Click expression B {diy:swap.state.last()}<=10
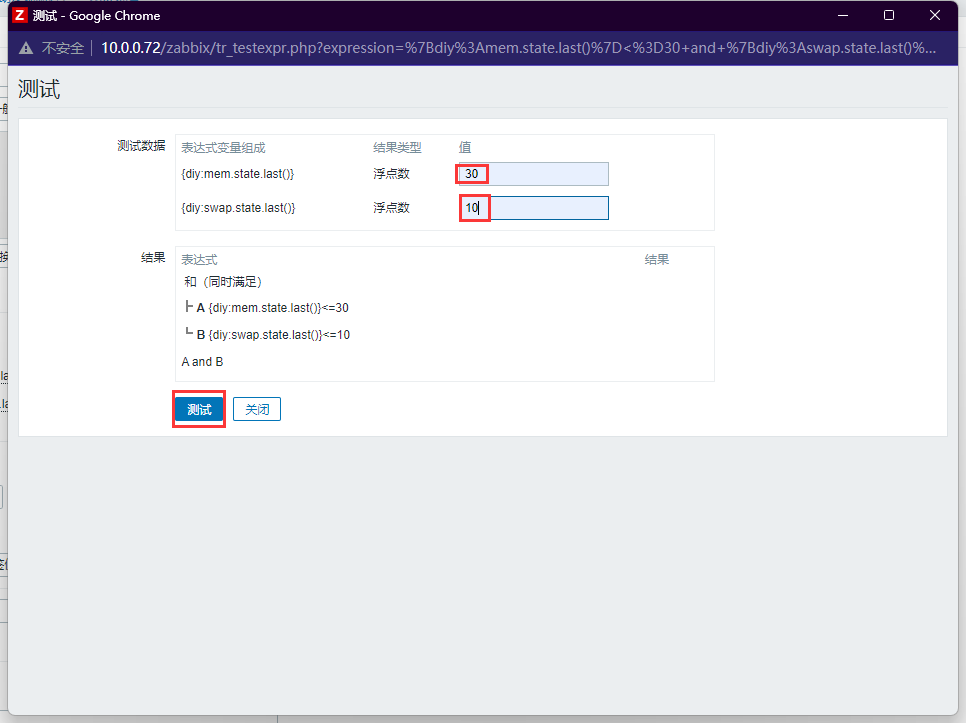This screenshot has height=723, width=966. 274,335
